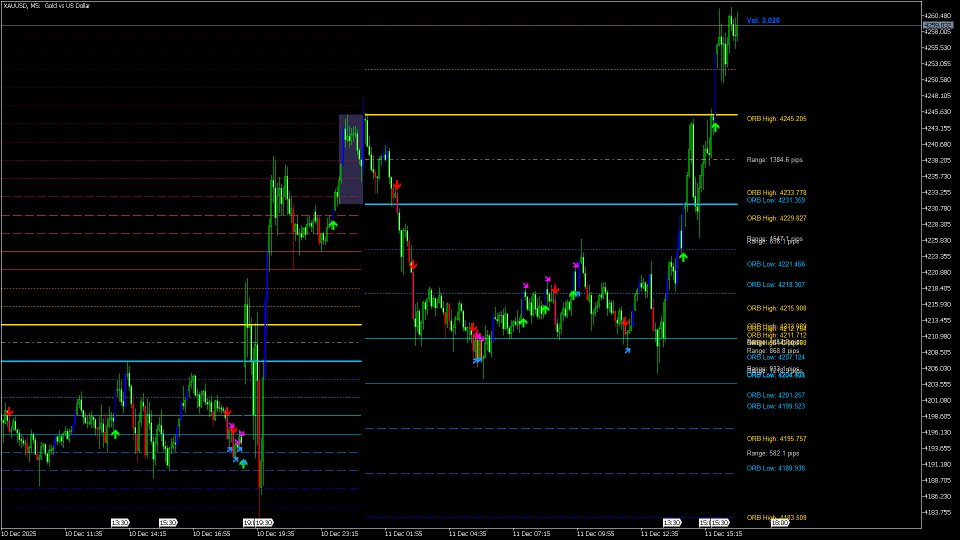Click the Range: 1384.6 pips label

774,160
